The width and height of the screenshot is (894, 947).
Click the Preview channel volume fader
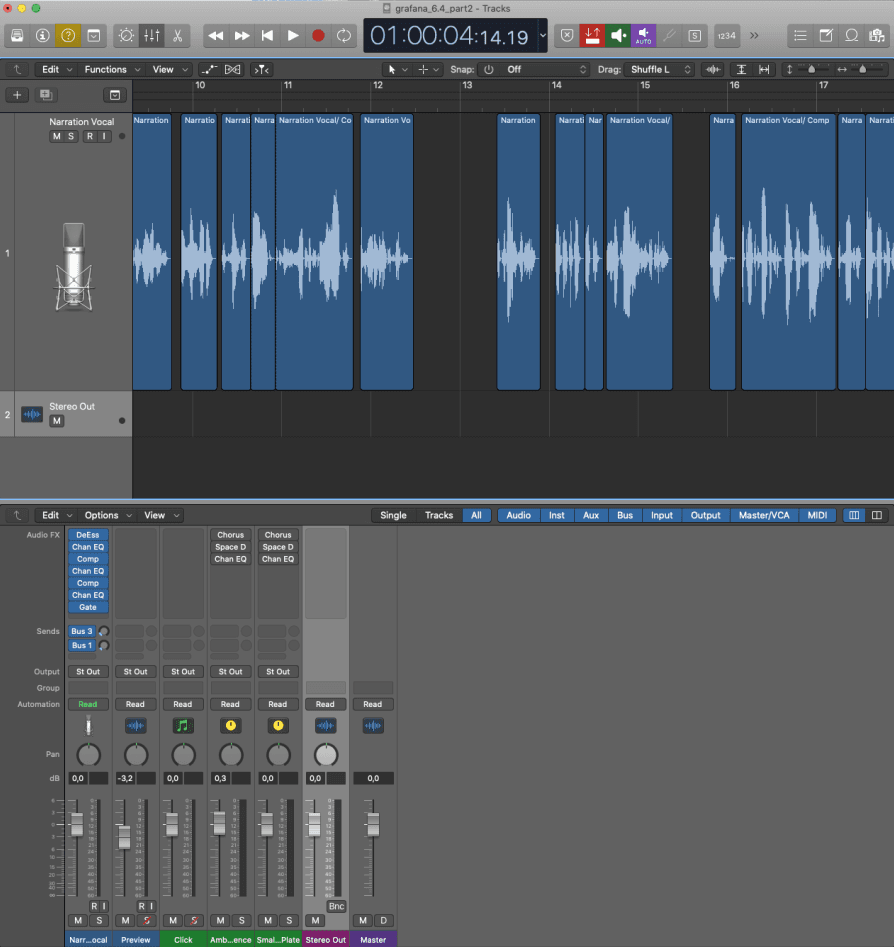pyautogui.click(x=124, y=838)
